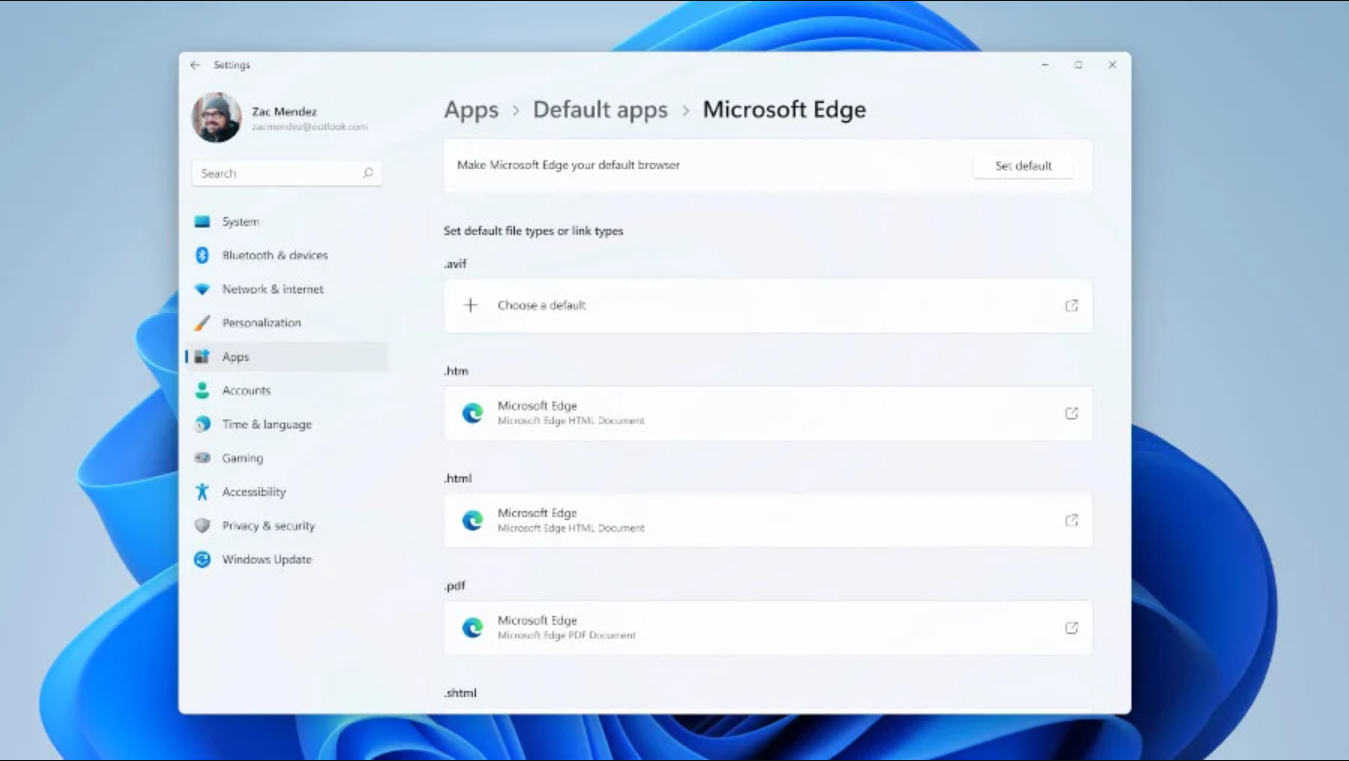The image size is (1349, 761).
Task: Select the Windows Update icon
Action: coord(202,559)
